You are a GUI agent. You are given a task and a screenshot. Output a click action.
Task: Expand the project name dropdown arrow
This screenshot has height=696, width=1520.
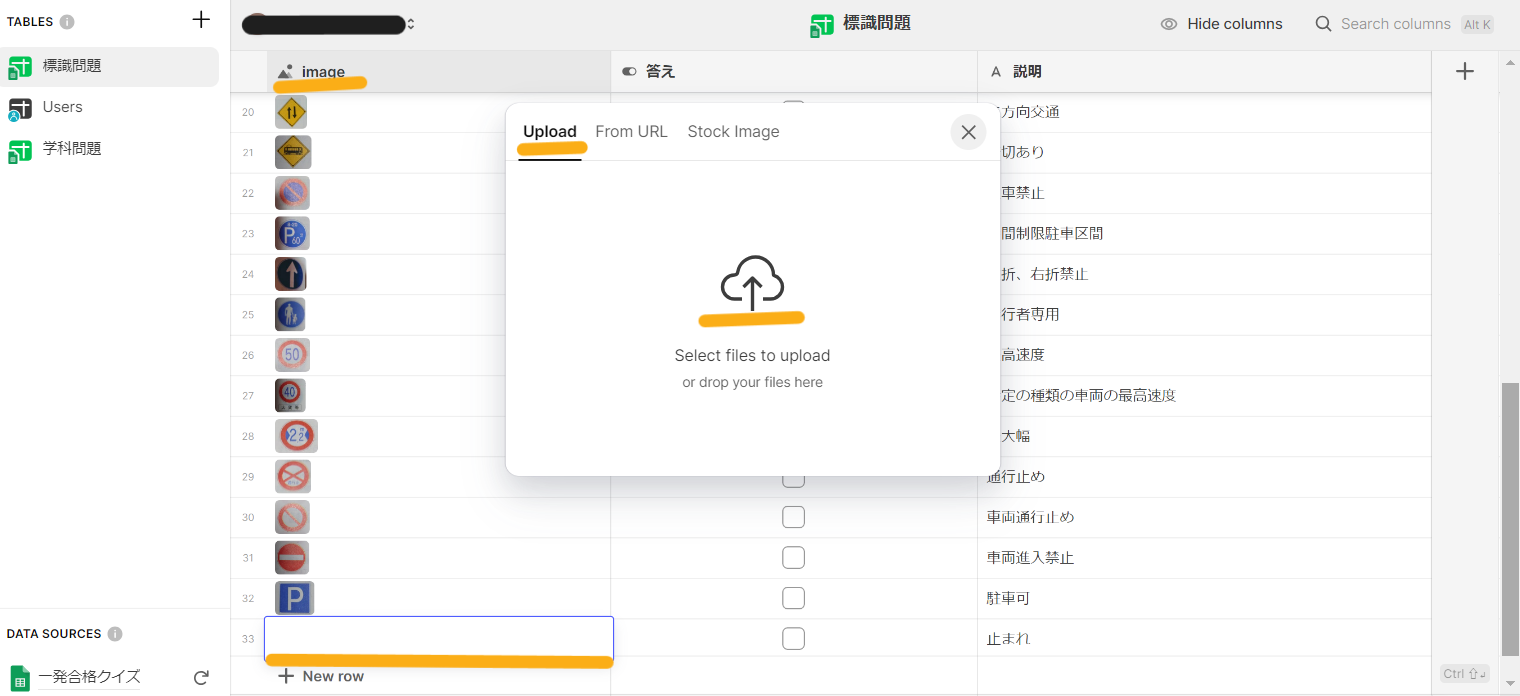pos(410,24)
